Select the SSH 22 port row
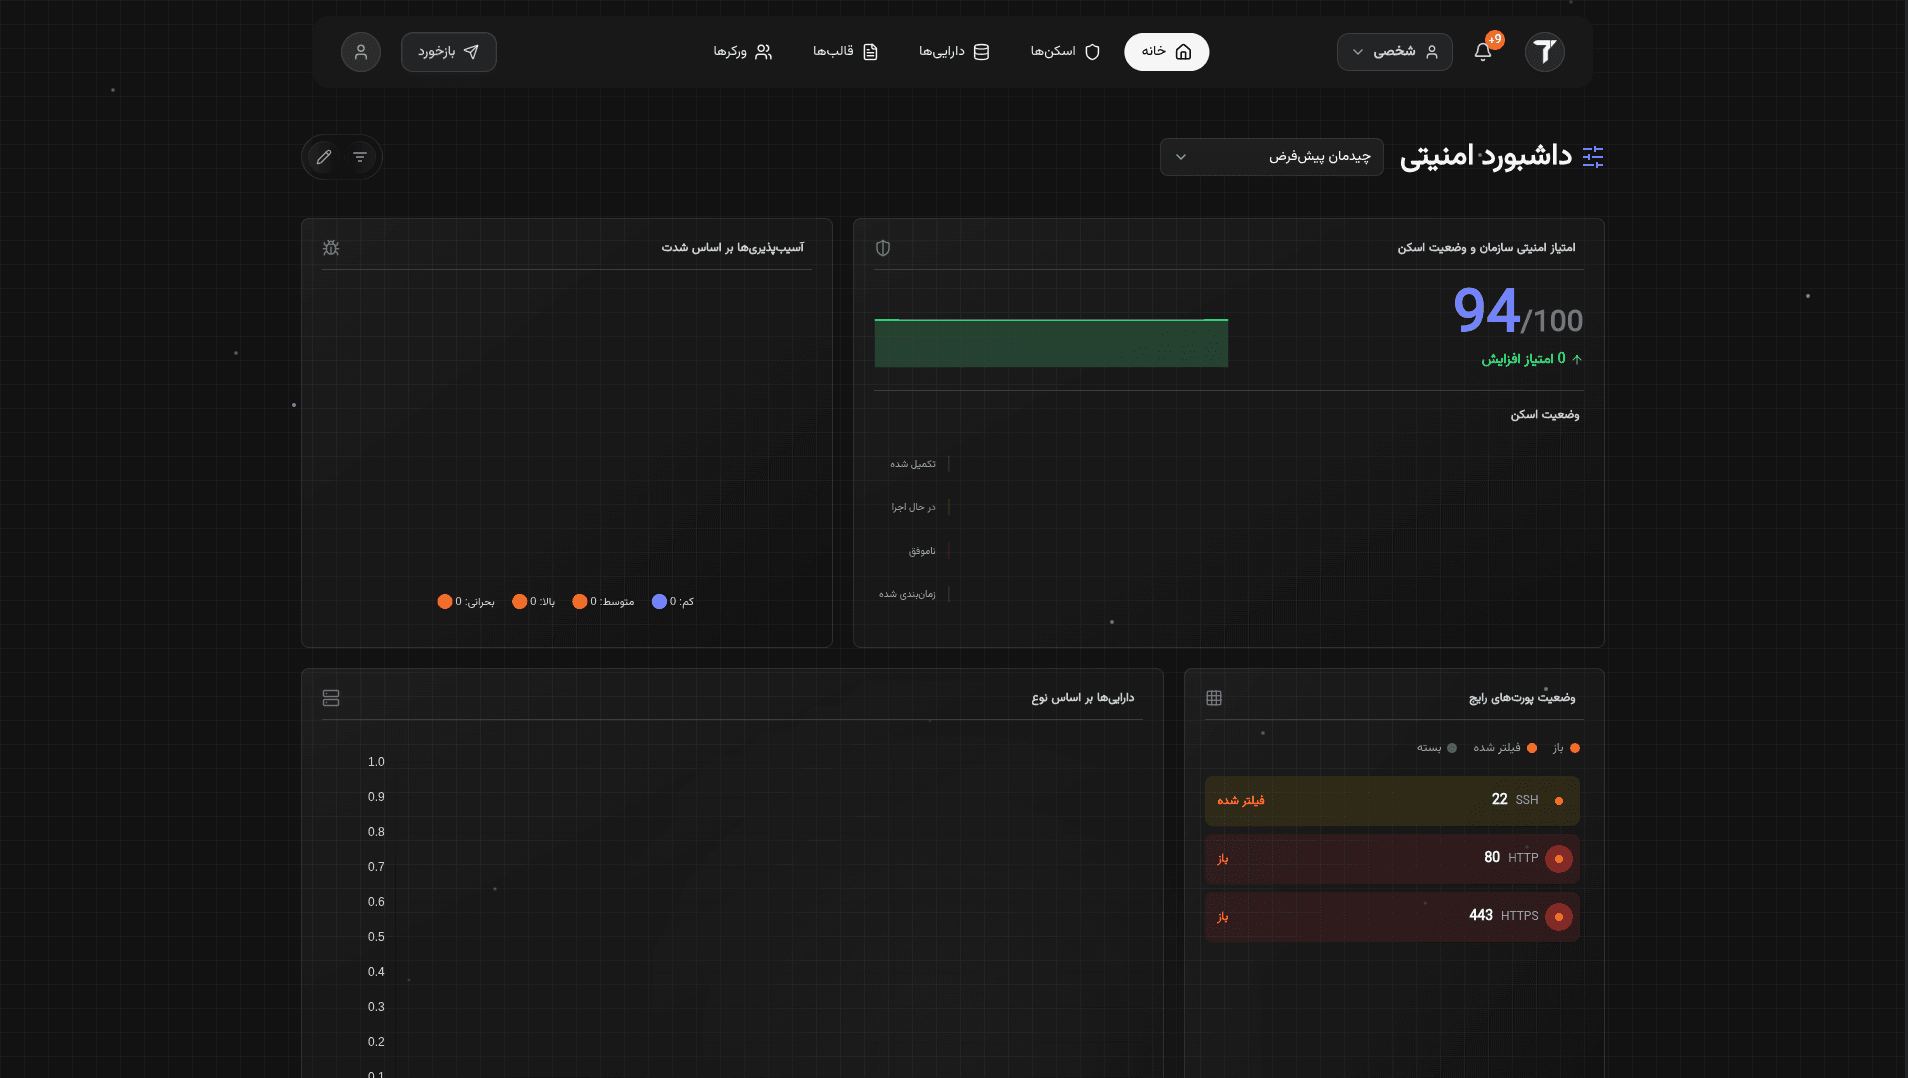Viewport: 1908px width, 1078px height. coord(1392,801)
